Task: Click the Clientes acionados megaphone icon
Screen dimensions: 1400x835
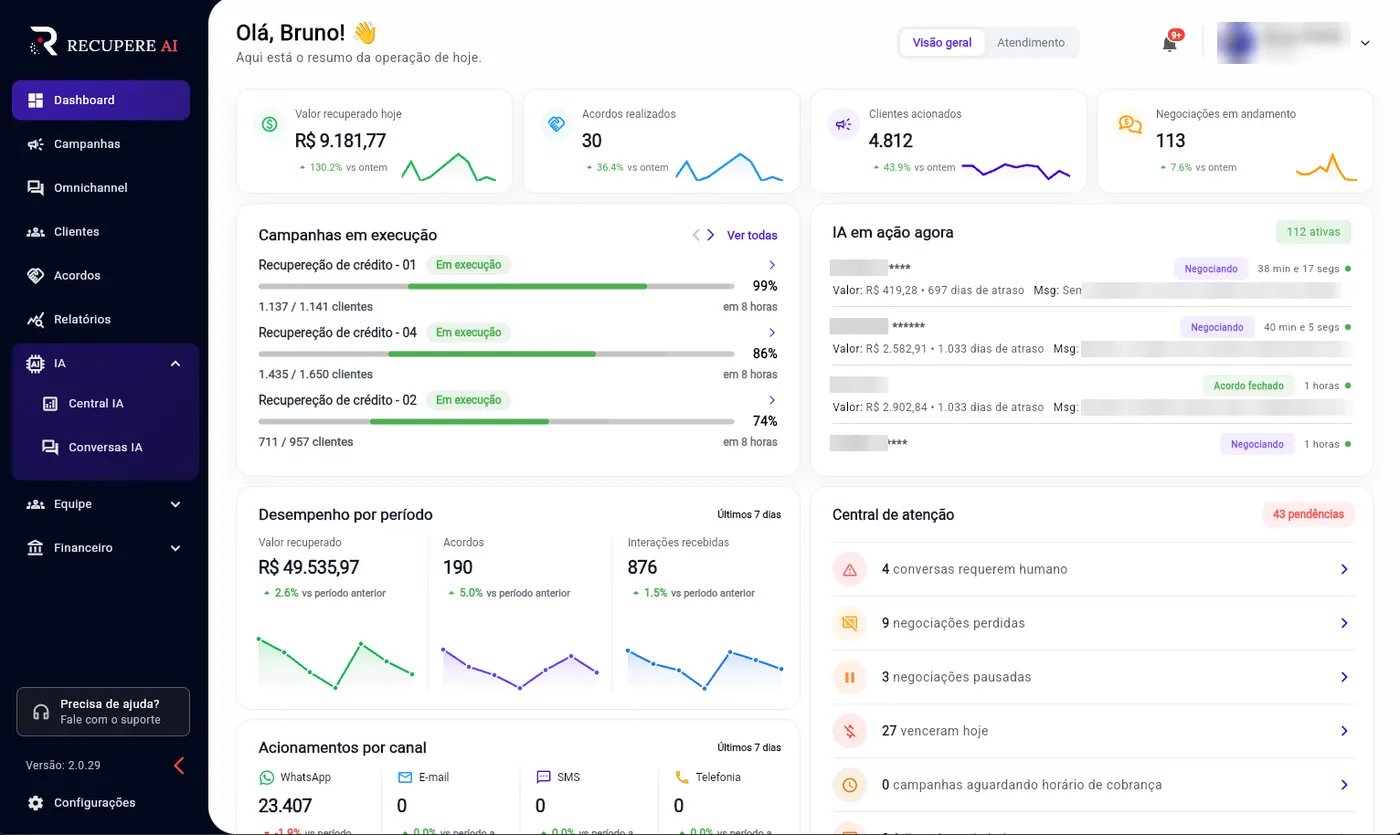Action: 844,124
